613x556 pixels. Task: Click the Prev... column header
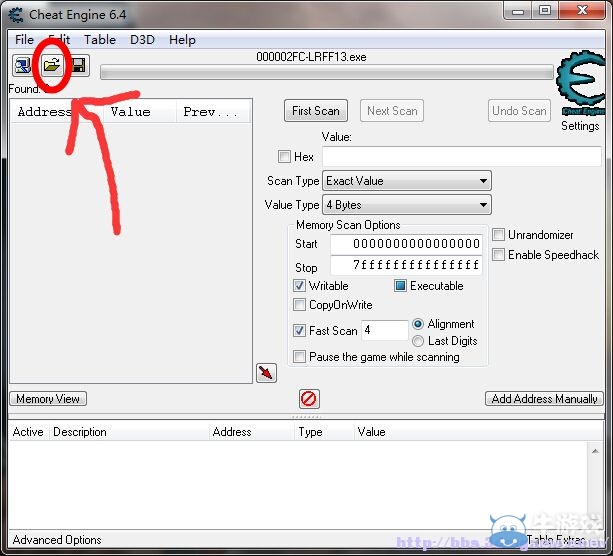[x=213, y=112]
